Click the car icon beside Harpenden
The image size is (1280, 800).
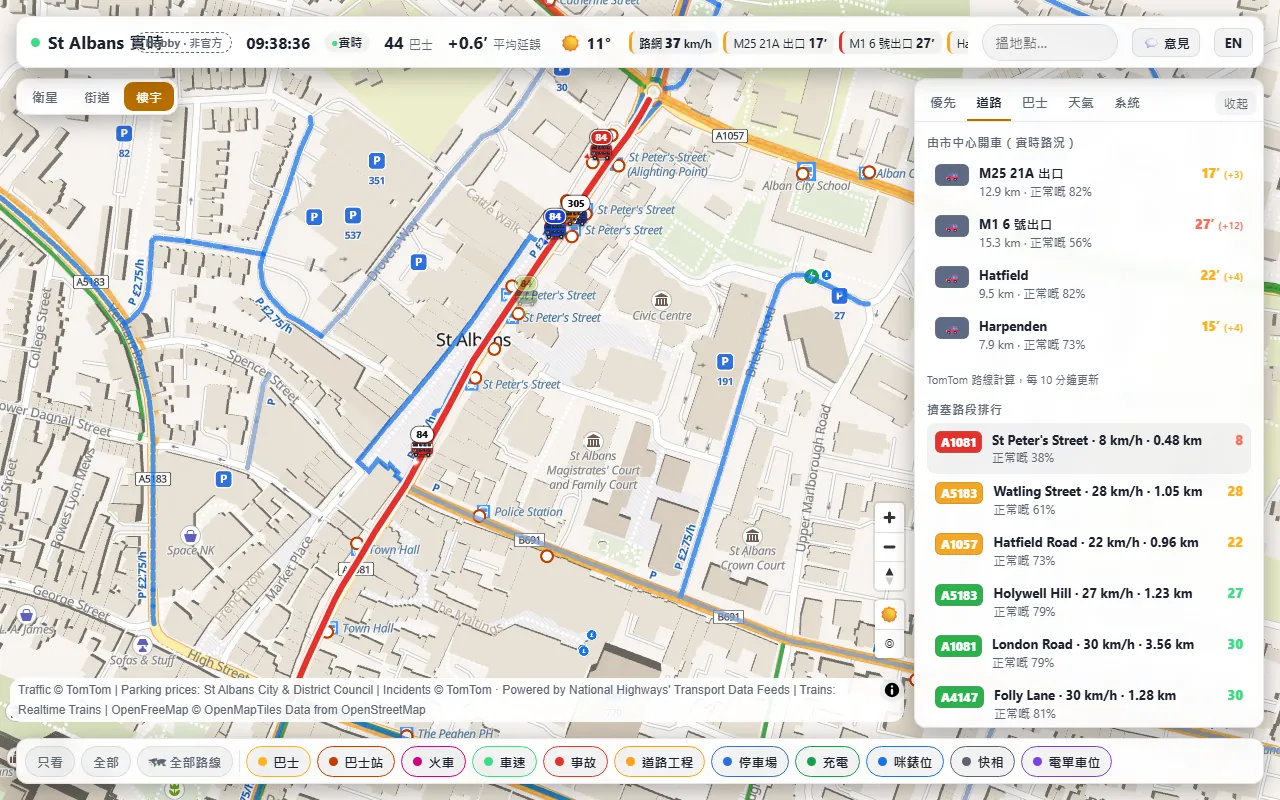point(952,327)
